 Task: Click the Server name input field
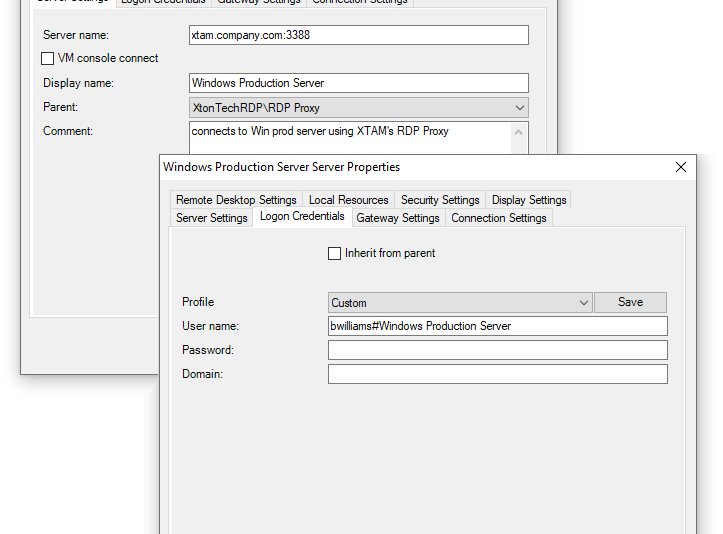pyautogui.click(x=358, y=35)
